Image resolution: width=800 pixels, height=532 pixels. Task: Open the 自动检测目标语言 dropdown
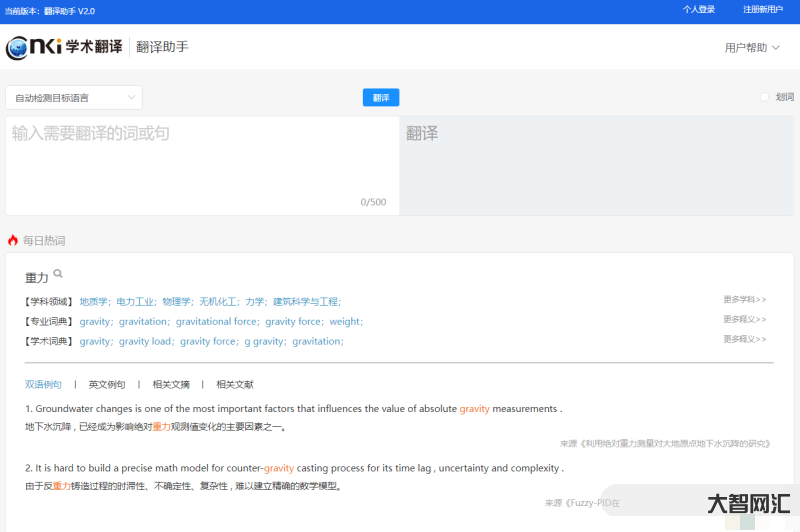[74, 97]
